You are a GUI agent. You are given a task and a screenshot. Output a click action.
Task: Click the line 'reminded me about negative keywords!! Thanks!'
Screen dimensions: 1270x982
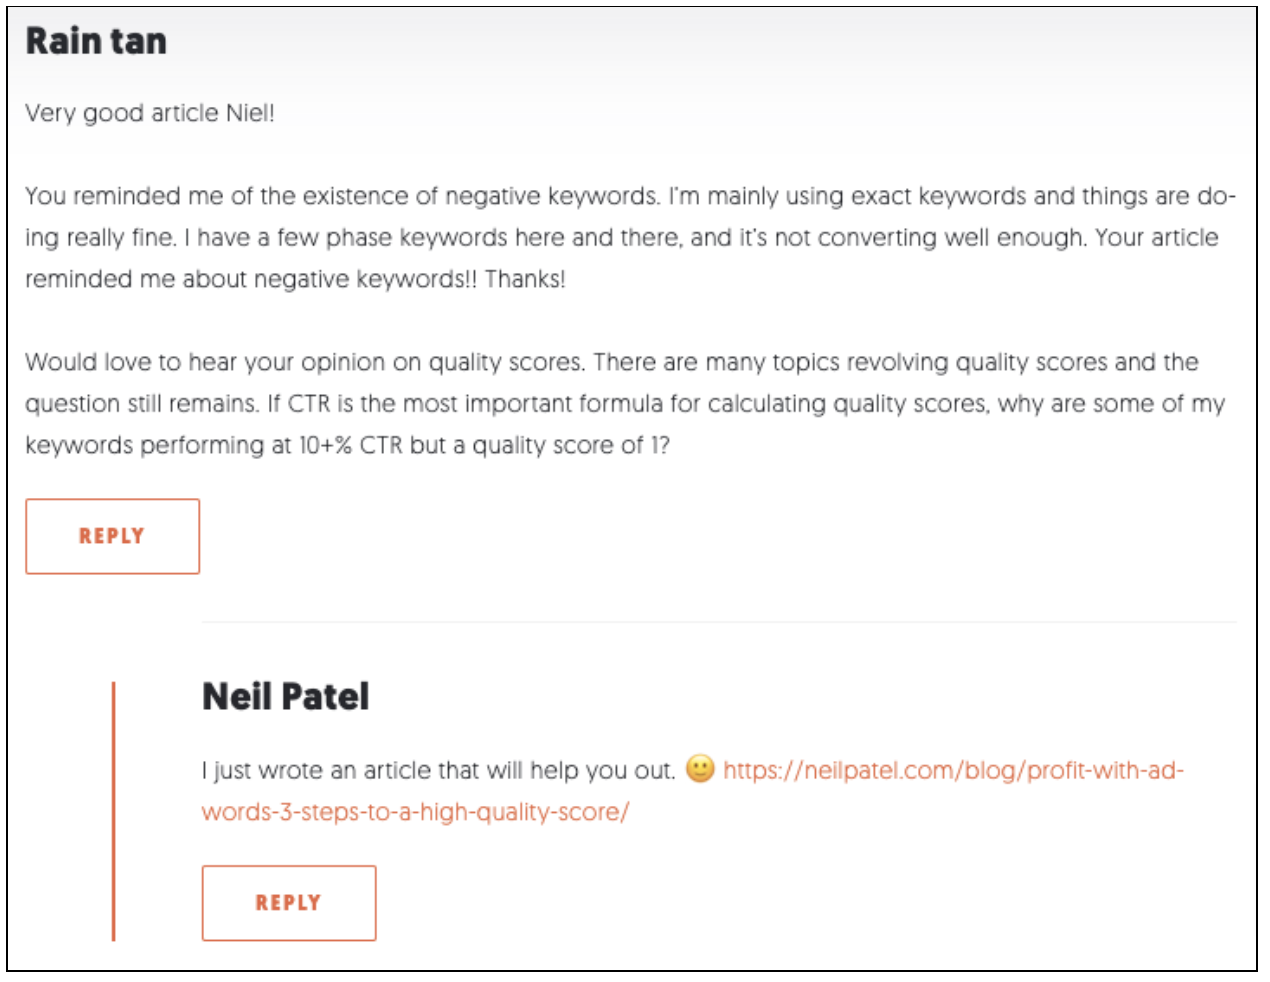296,279
